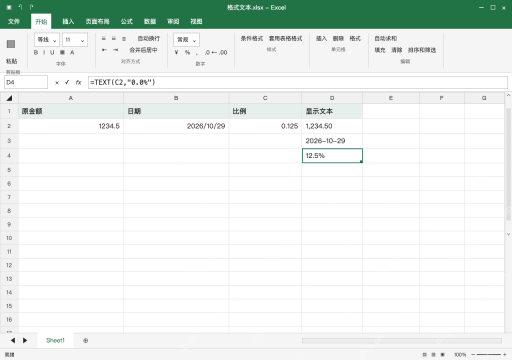
Task: Click the align center icon
Action: point(114,39)
